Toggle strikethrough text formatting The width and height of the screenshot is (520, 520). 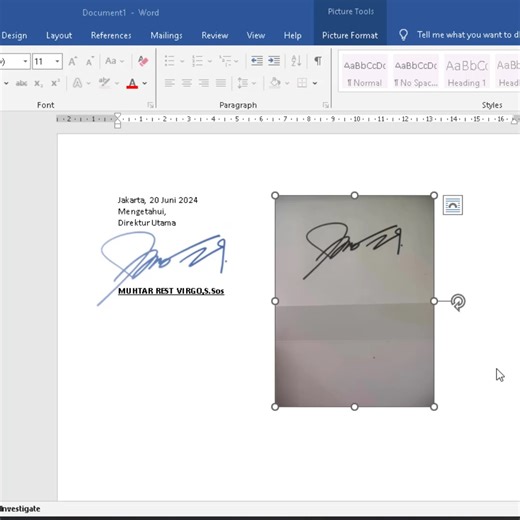[x=21, y=83]
